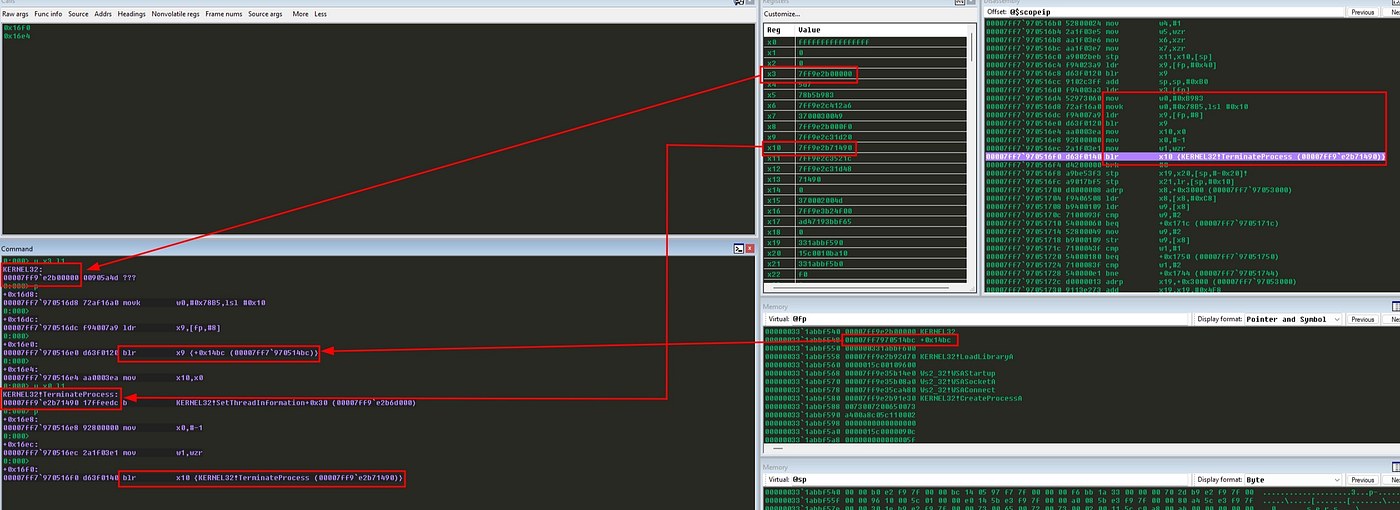The image size is (1400, 510).
Task: Click the Virtual @fp address field
Action: pos(989,319)
